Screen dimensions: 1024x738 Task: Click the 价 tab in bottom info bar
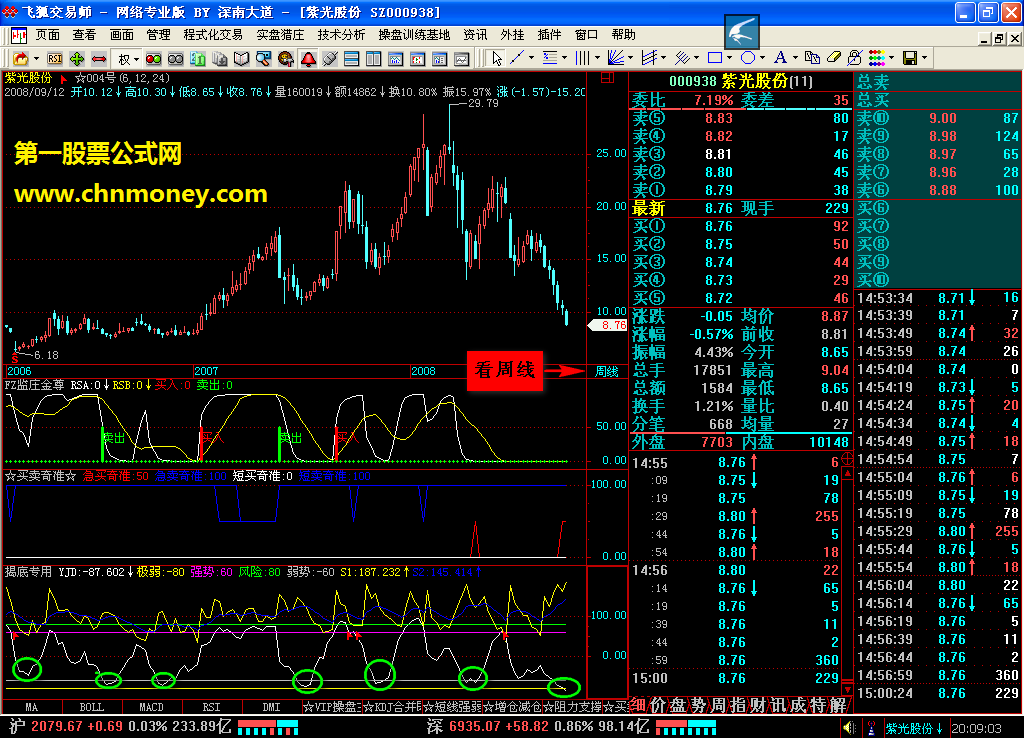(658, 705)
